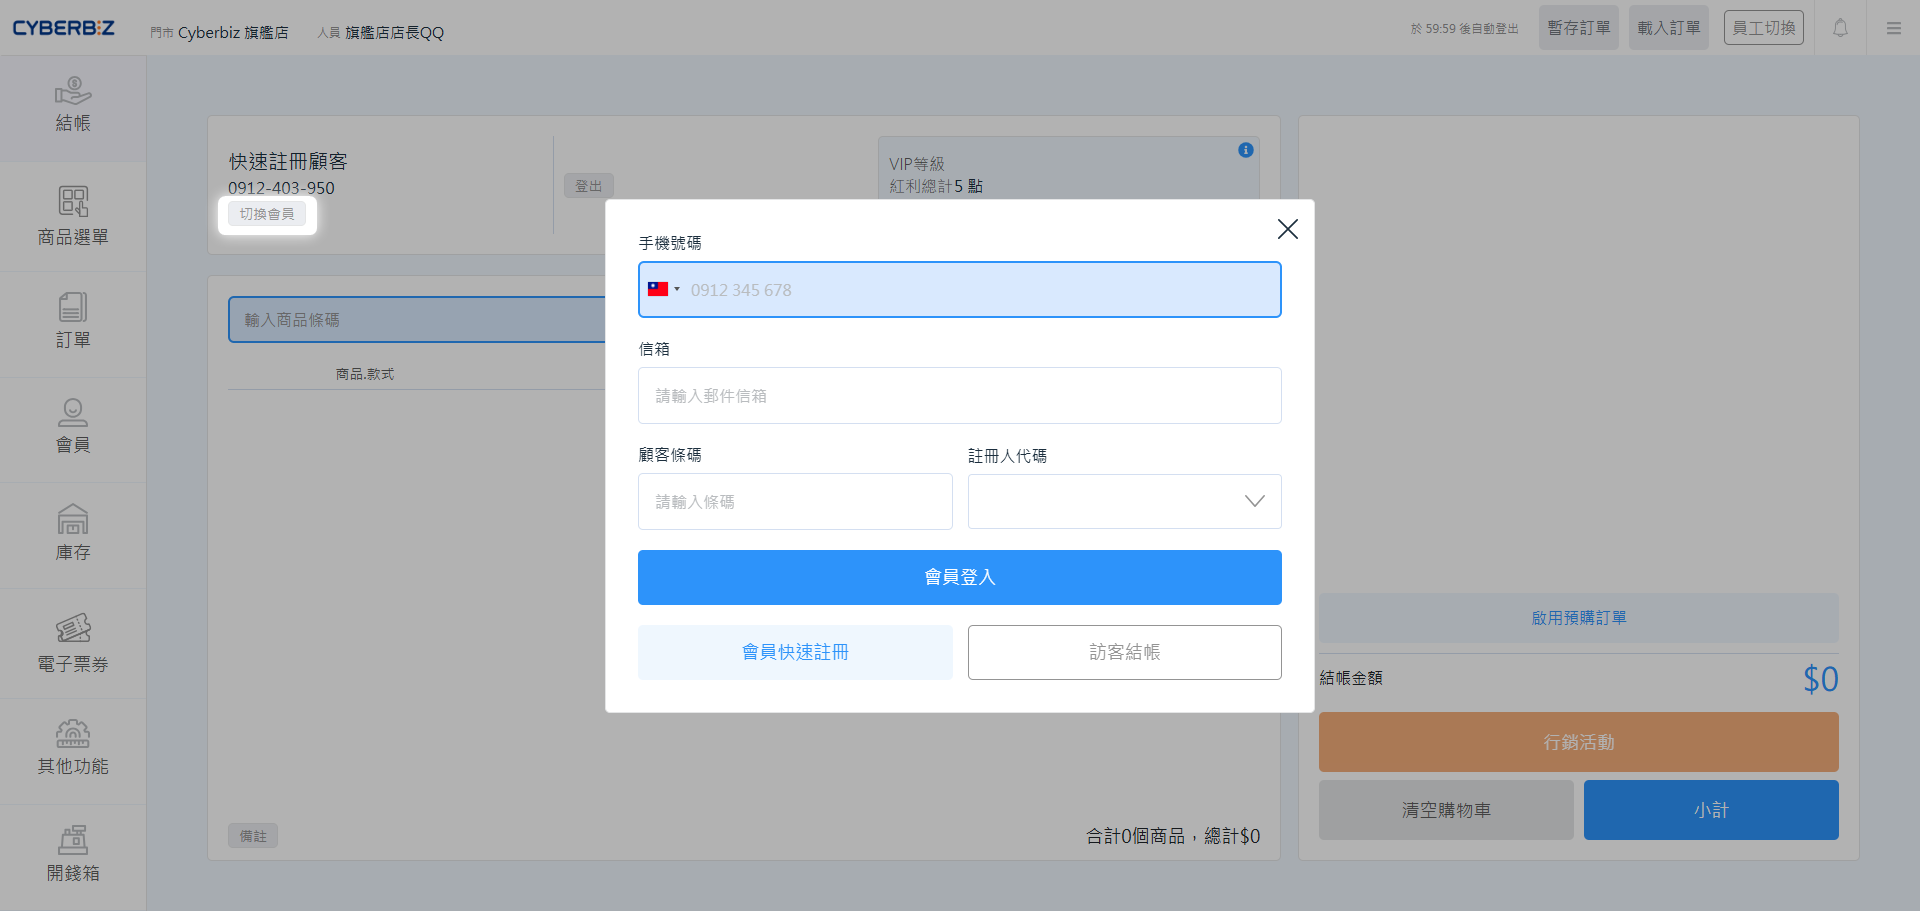Screen dimensions: 1920x911
Task: Click the VIP info icon
Action: point(1245,150)
